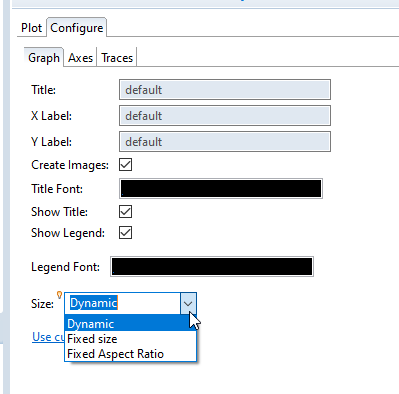
Task: Choose Fixed size from the Size list
Action: point(130,339)
